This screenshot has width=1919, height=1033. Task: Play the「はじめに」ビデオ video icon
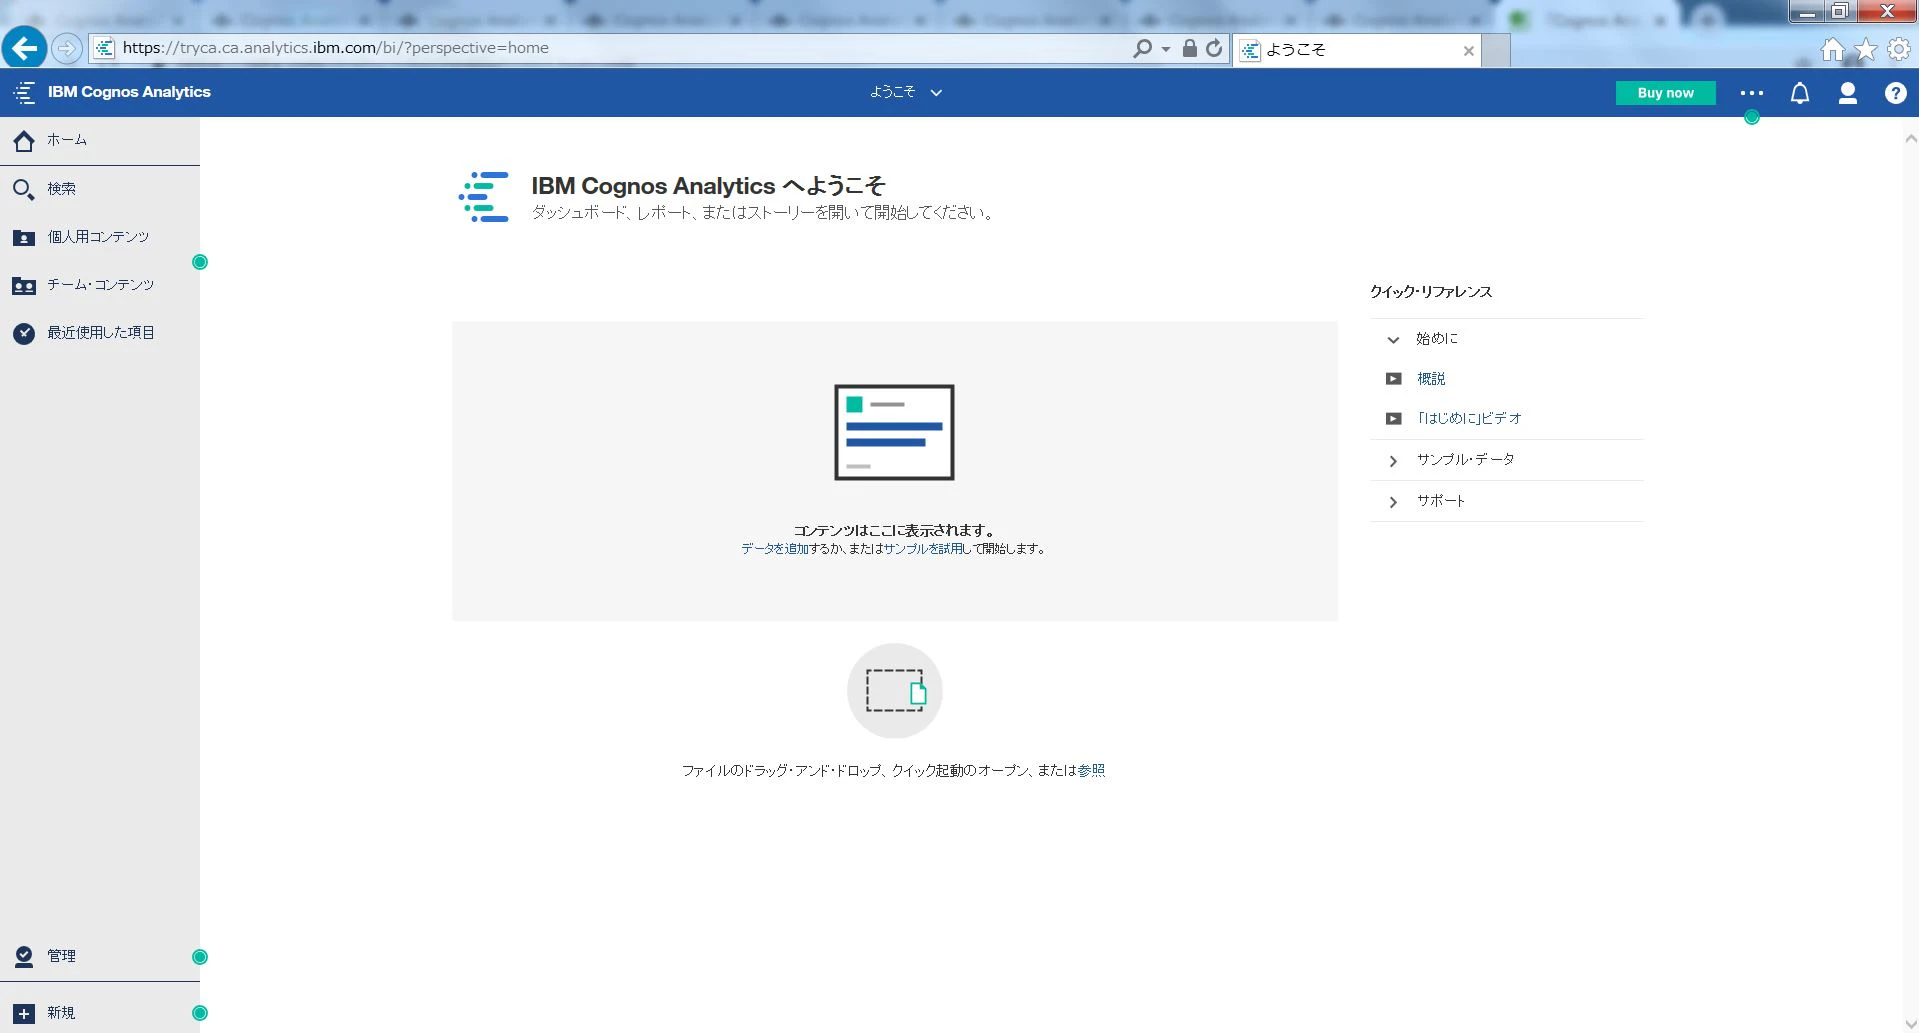pyautogui.click(x=1393, y=419)
